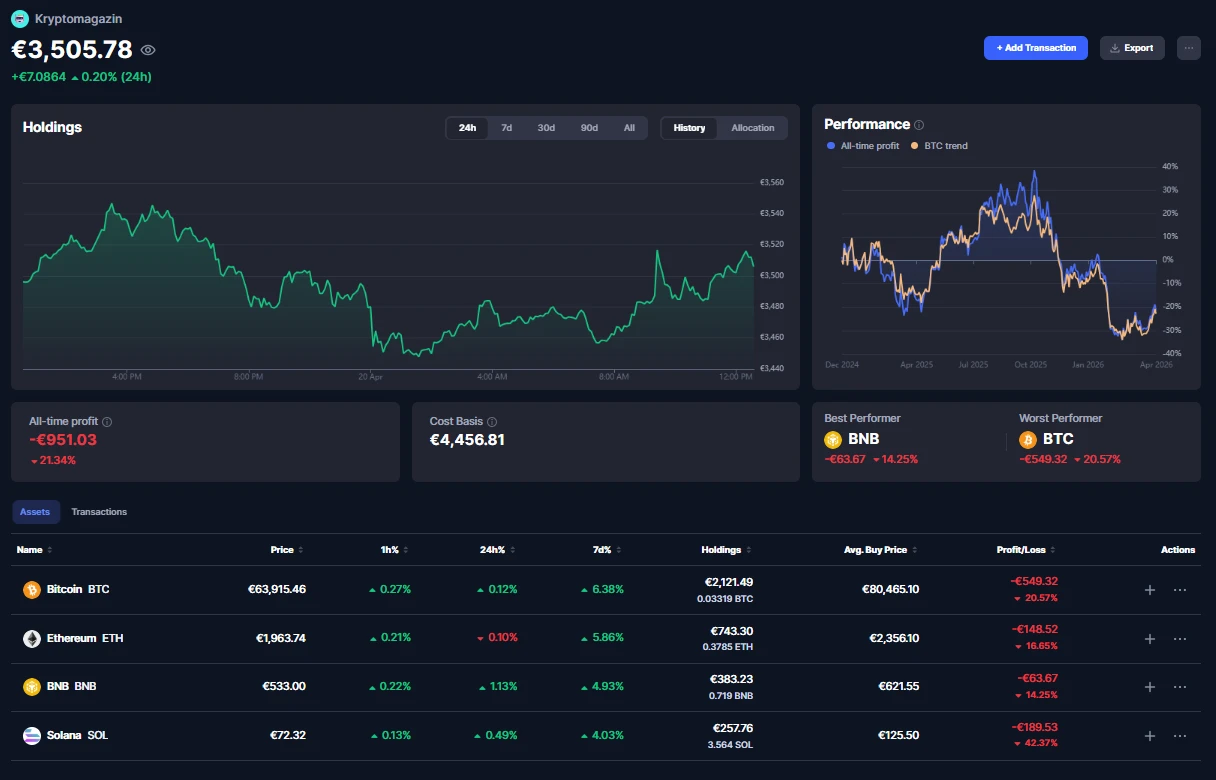Click the Bitcoin coin icon in assets
The width and height of the screenshot is (1216, 780).
pos(32,590)
